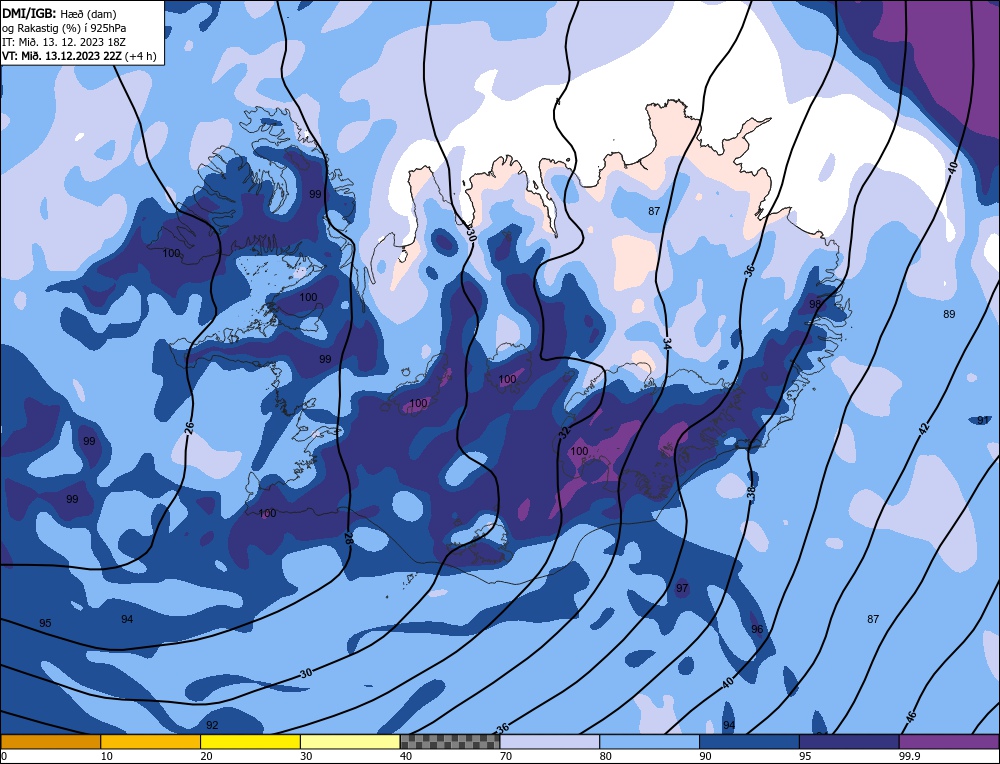Click the humidity value 91
1000x764 pixels.
[x=983, y=420]
